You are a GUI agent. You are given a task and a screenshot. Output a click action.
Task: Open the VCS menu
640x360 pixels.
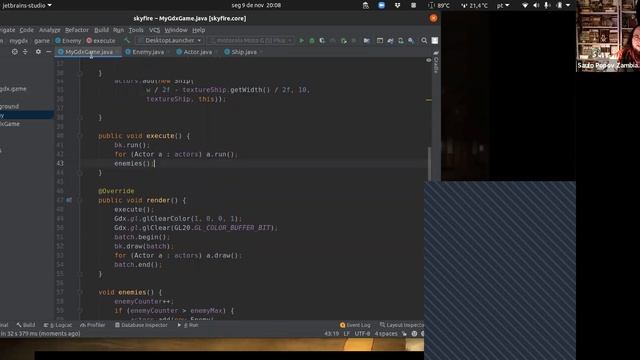point(154,30)
